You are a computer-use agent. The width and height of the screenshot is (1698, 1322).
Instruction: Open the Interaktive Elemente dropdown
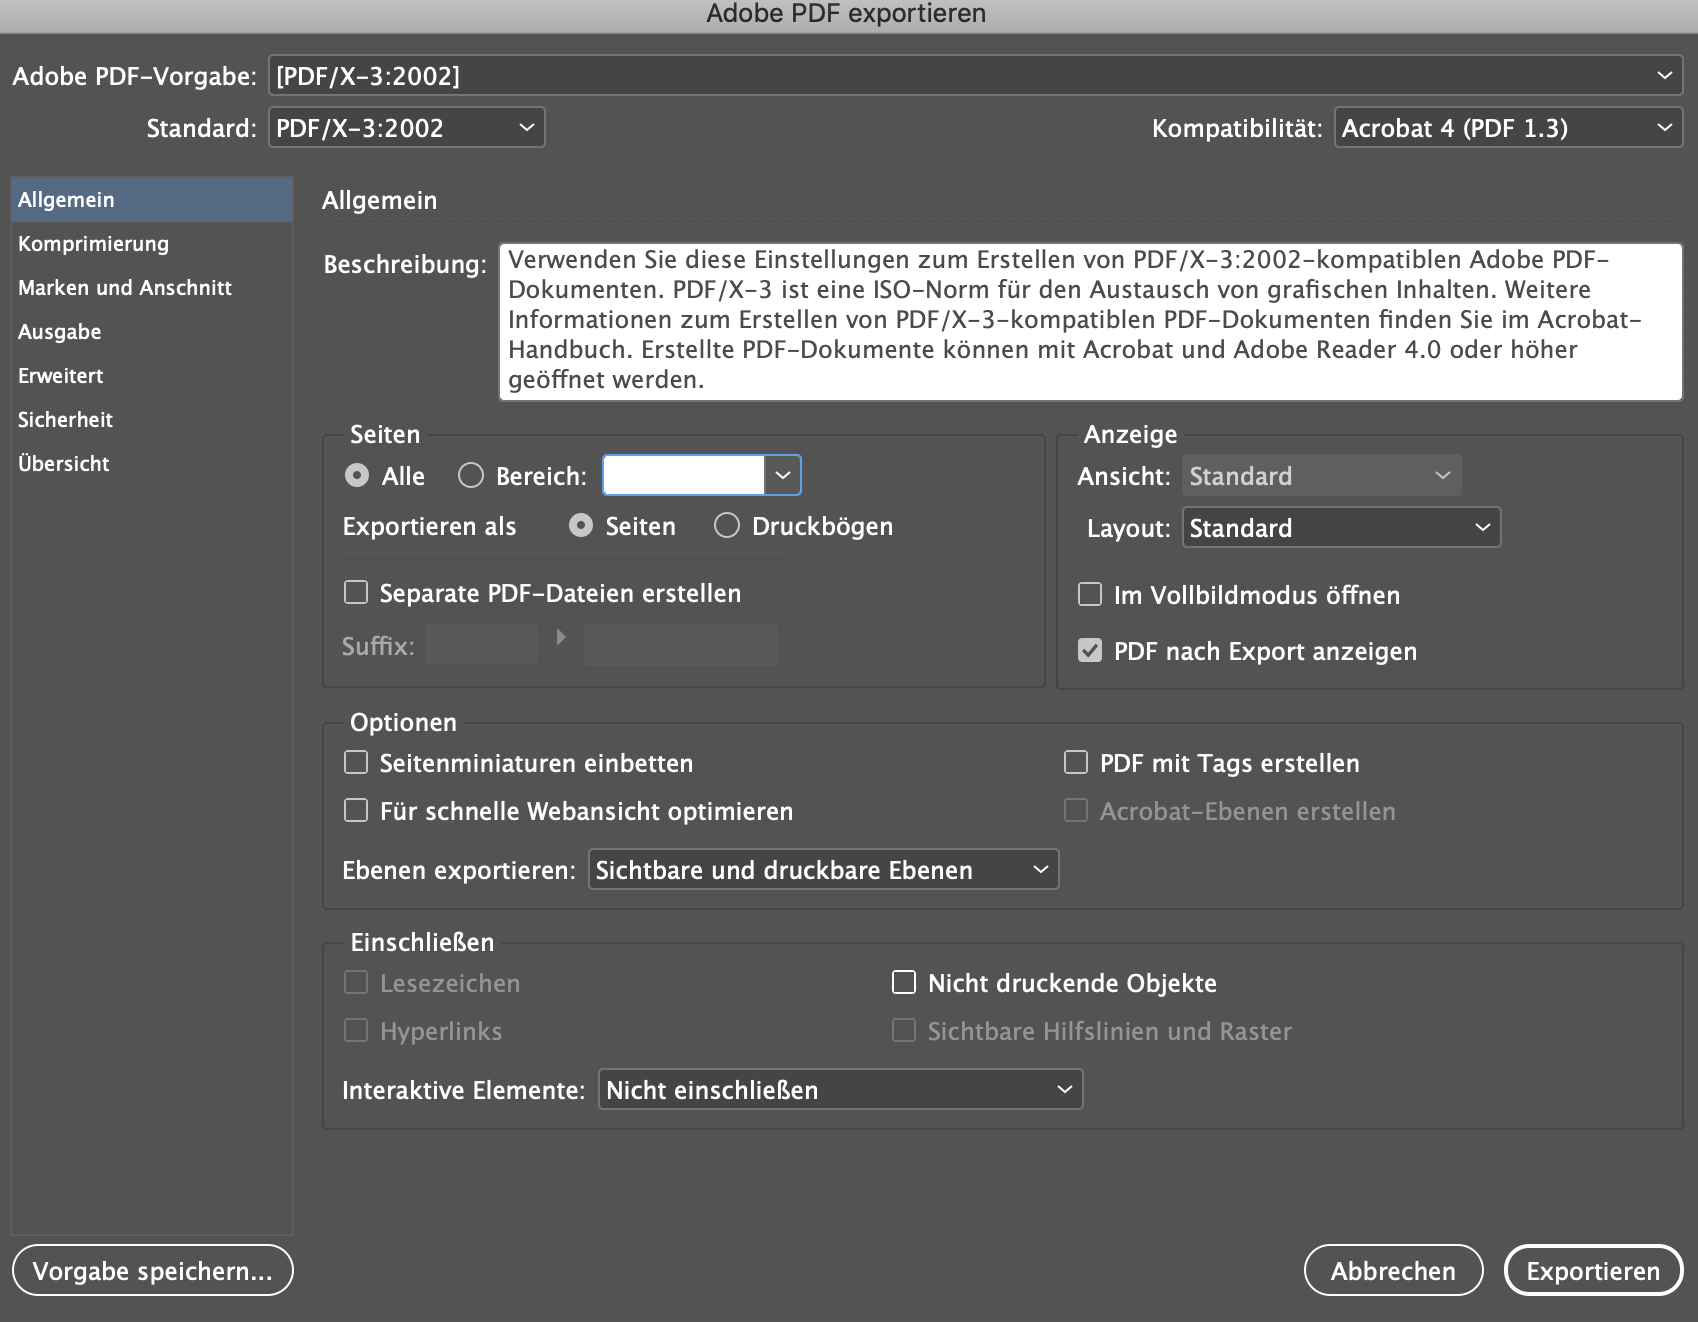[840, 1090]
